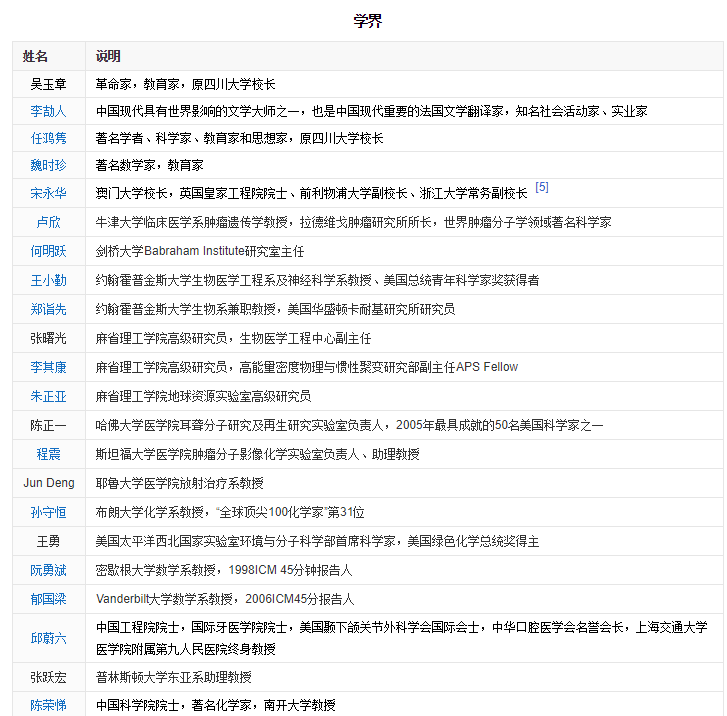Screen dimensions: 727x716
Task: Open the 朱正亚 link
Action: (48, 396)
